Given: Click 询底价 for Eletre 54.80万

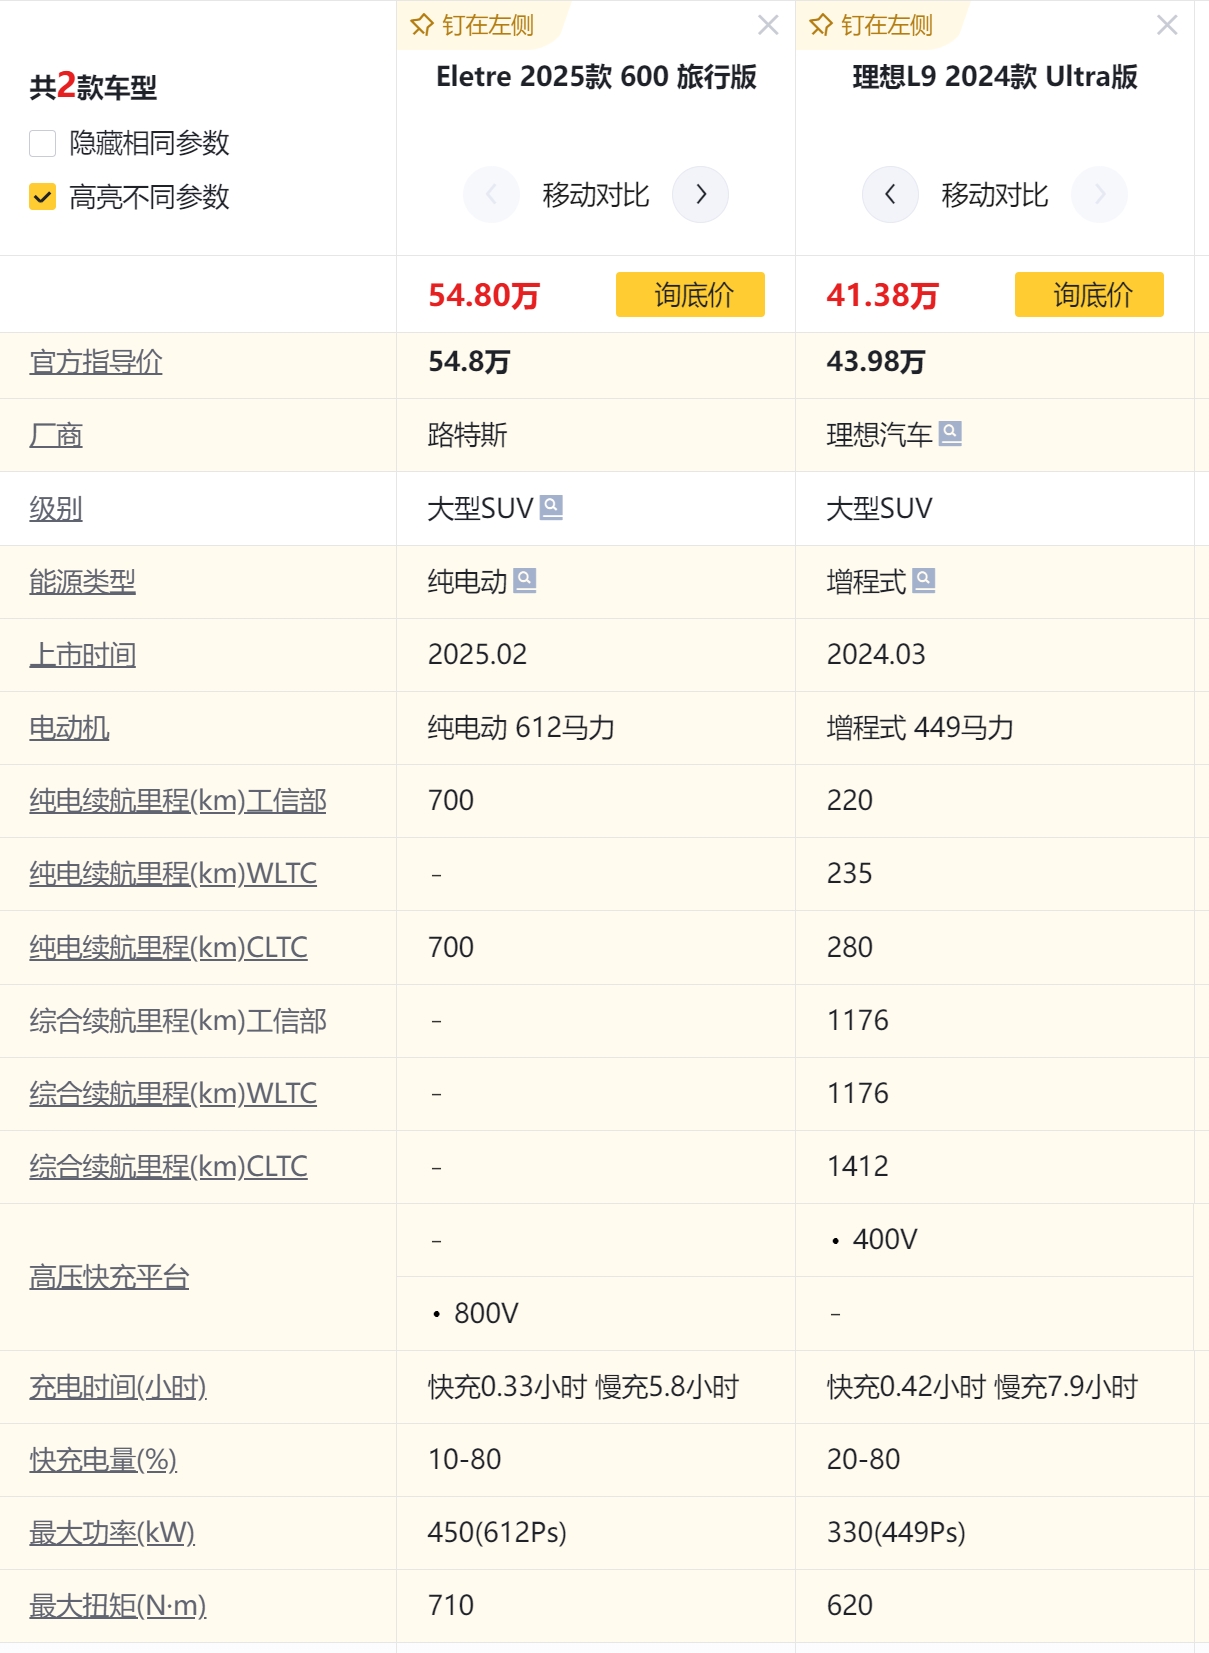Looking at the screenshot, I should (690, 295).
